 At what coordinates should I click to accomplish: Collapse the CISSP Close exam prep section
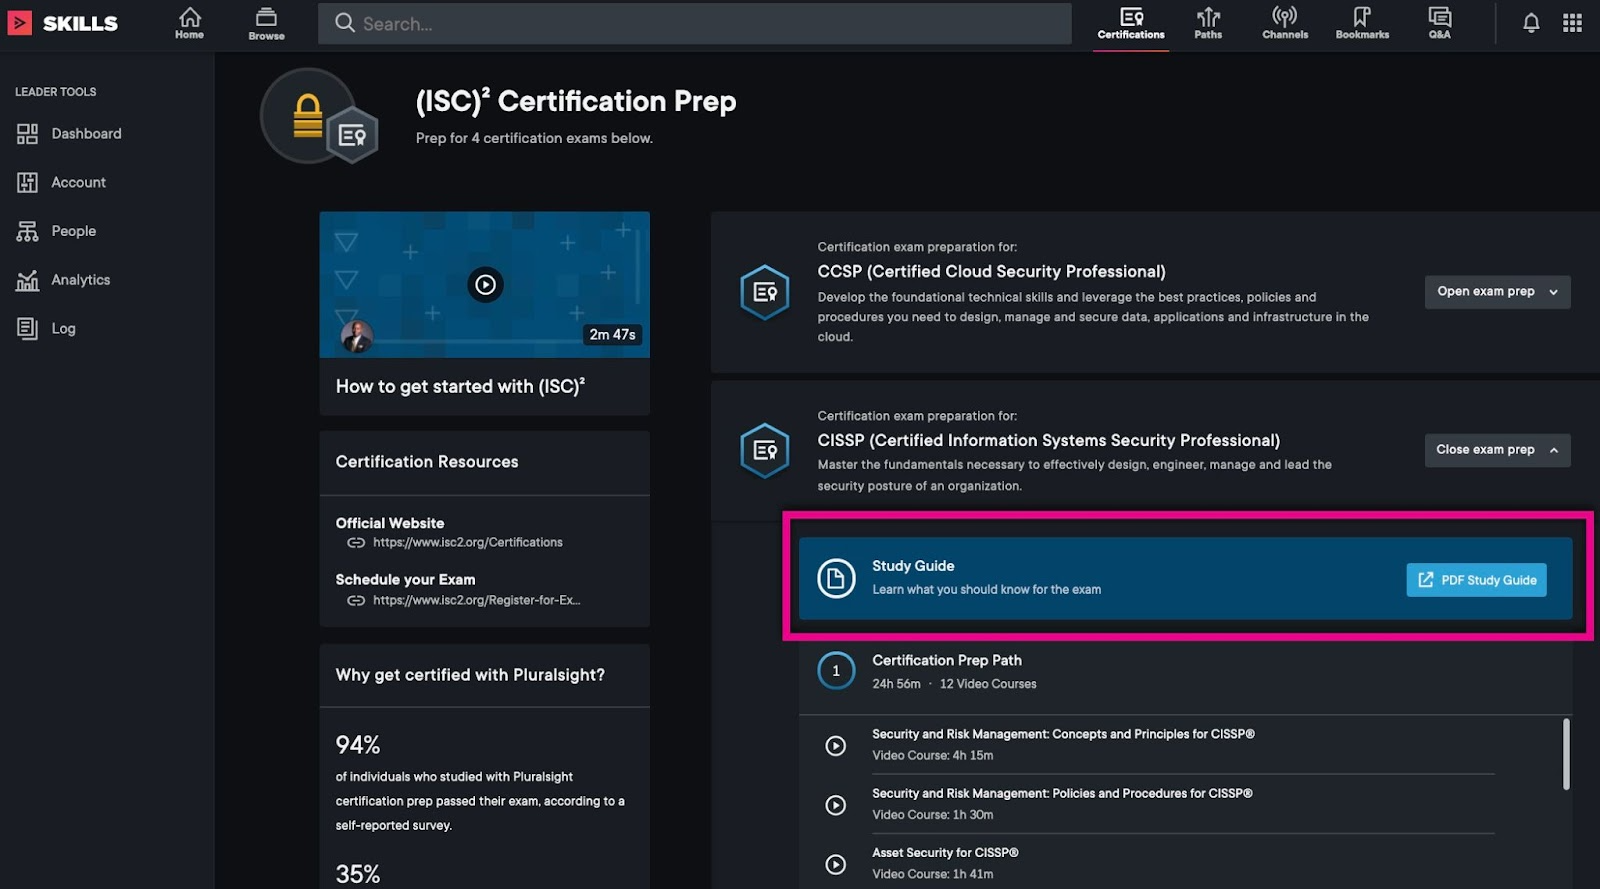click(x=1496, y=450)
